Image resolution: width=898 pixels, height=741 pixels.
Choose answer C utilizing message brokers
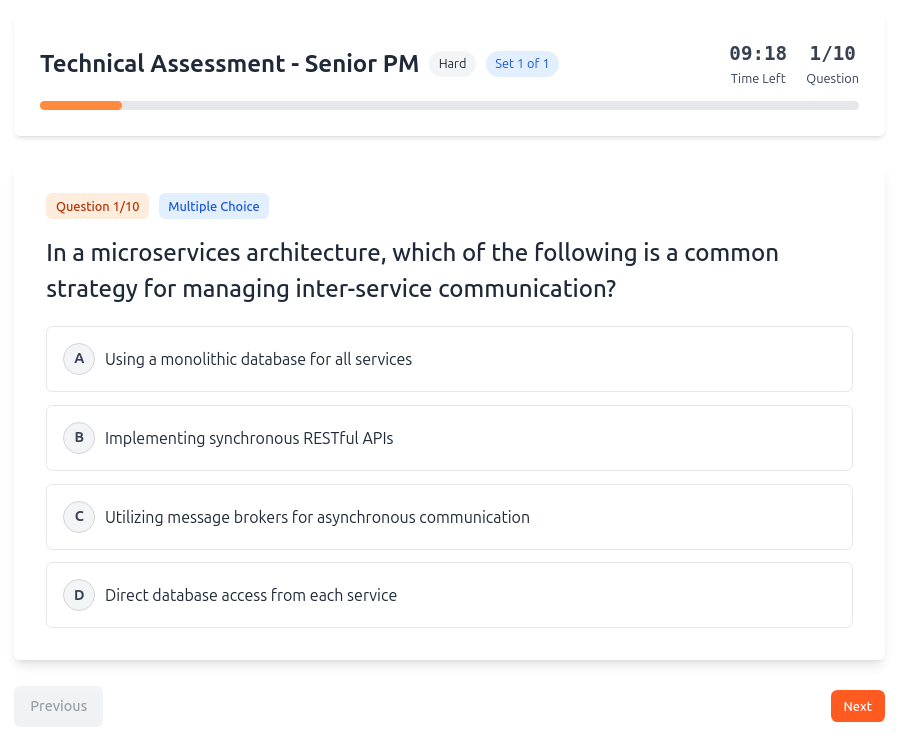click(448, 516)
